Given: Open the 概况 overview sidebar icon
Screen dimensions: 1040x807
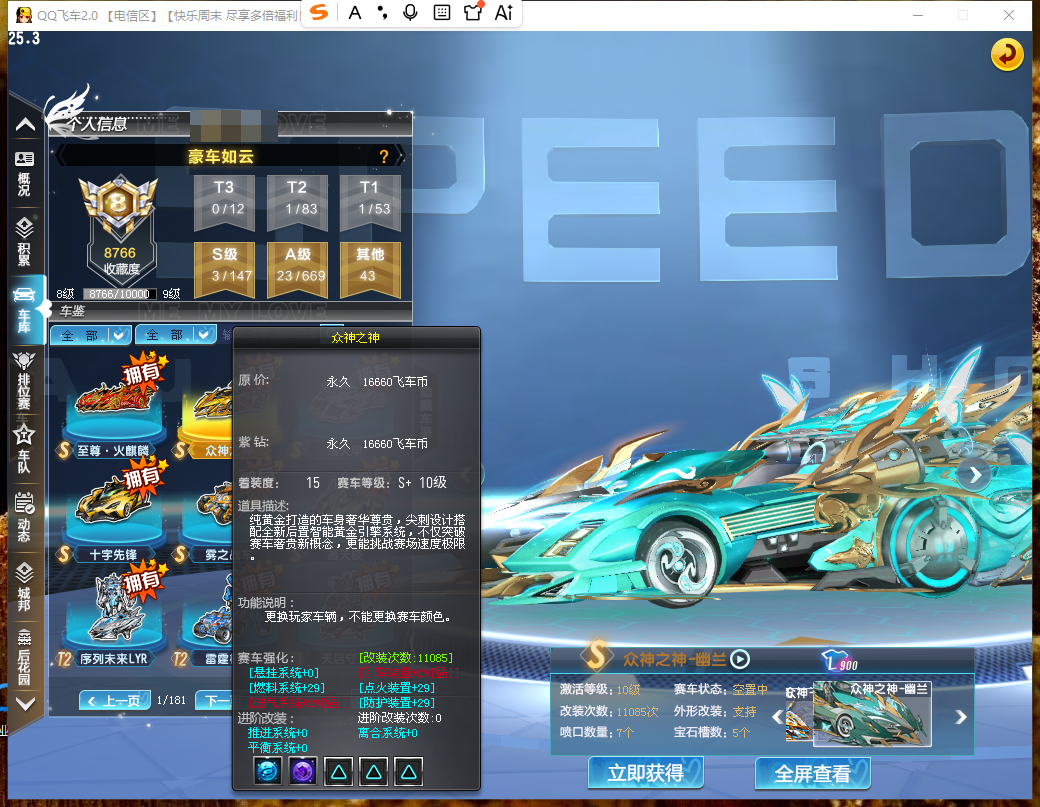Looking at the screenshot, I should (x=25, y=174).
